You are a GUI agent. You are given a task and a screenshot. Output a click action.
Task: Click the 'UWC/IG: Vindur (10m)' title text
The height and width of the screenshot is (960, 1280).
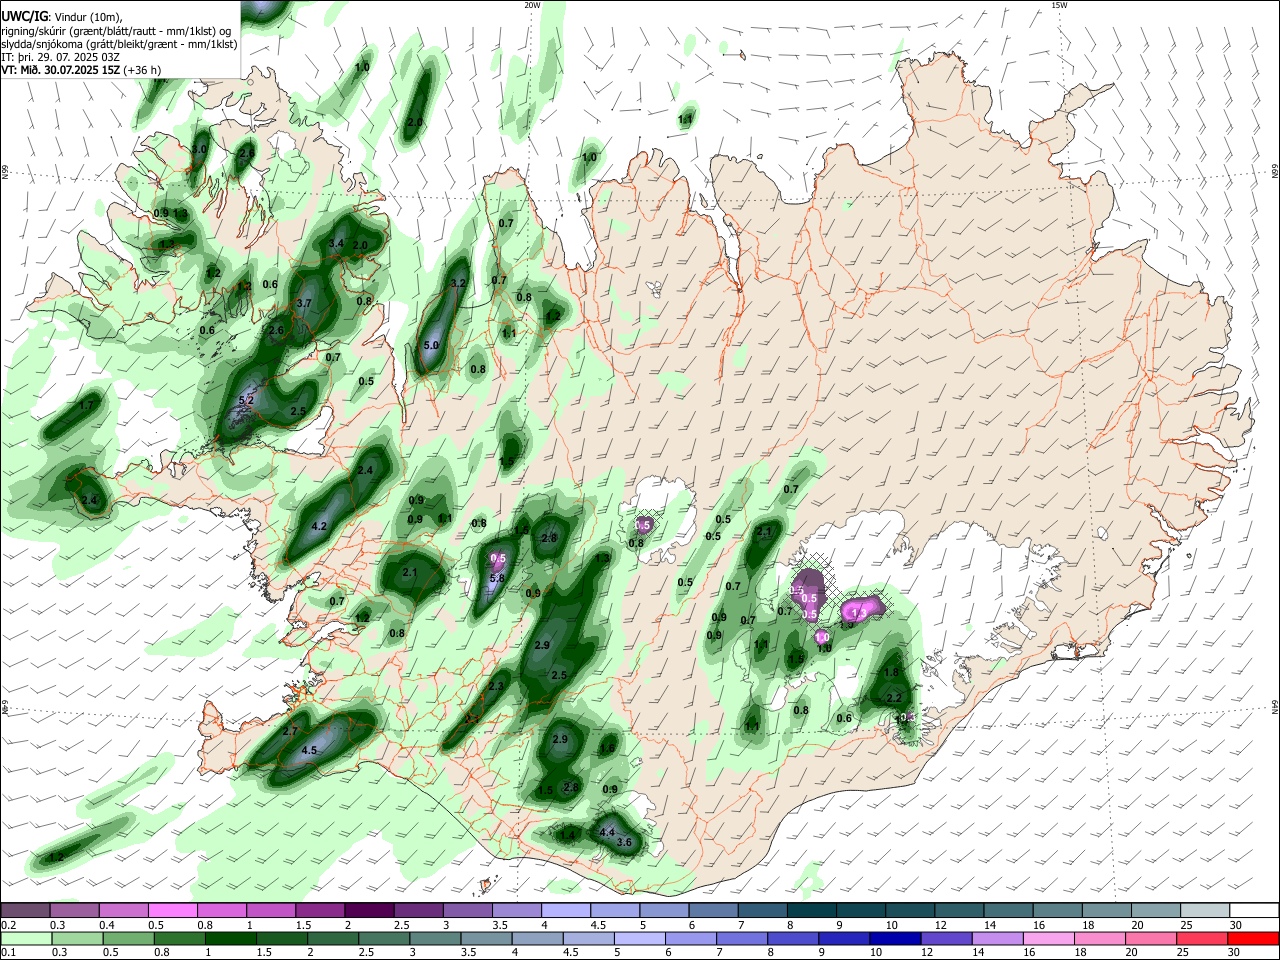tap(60, 17)
